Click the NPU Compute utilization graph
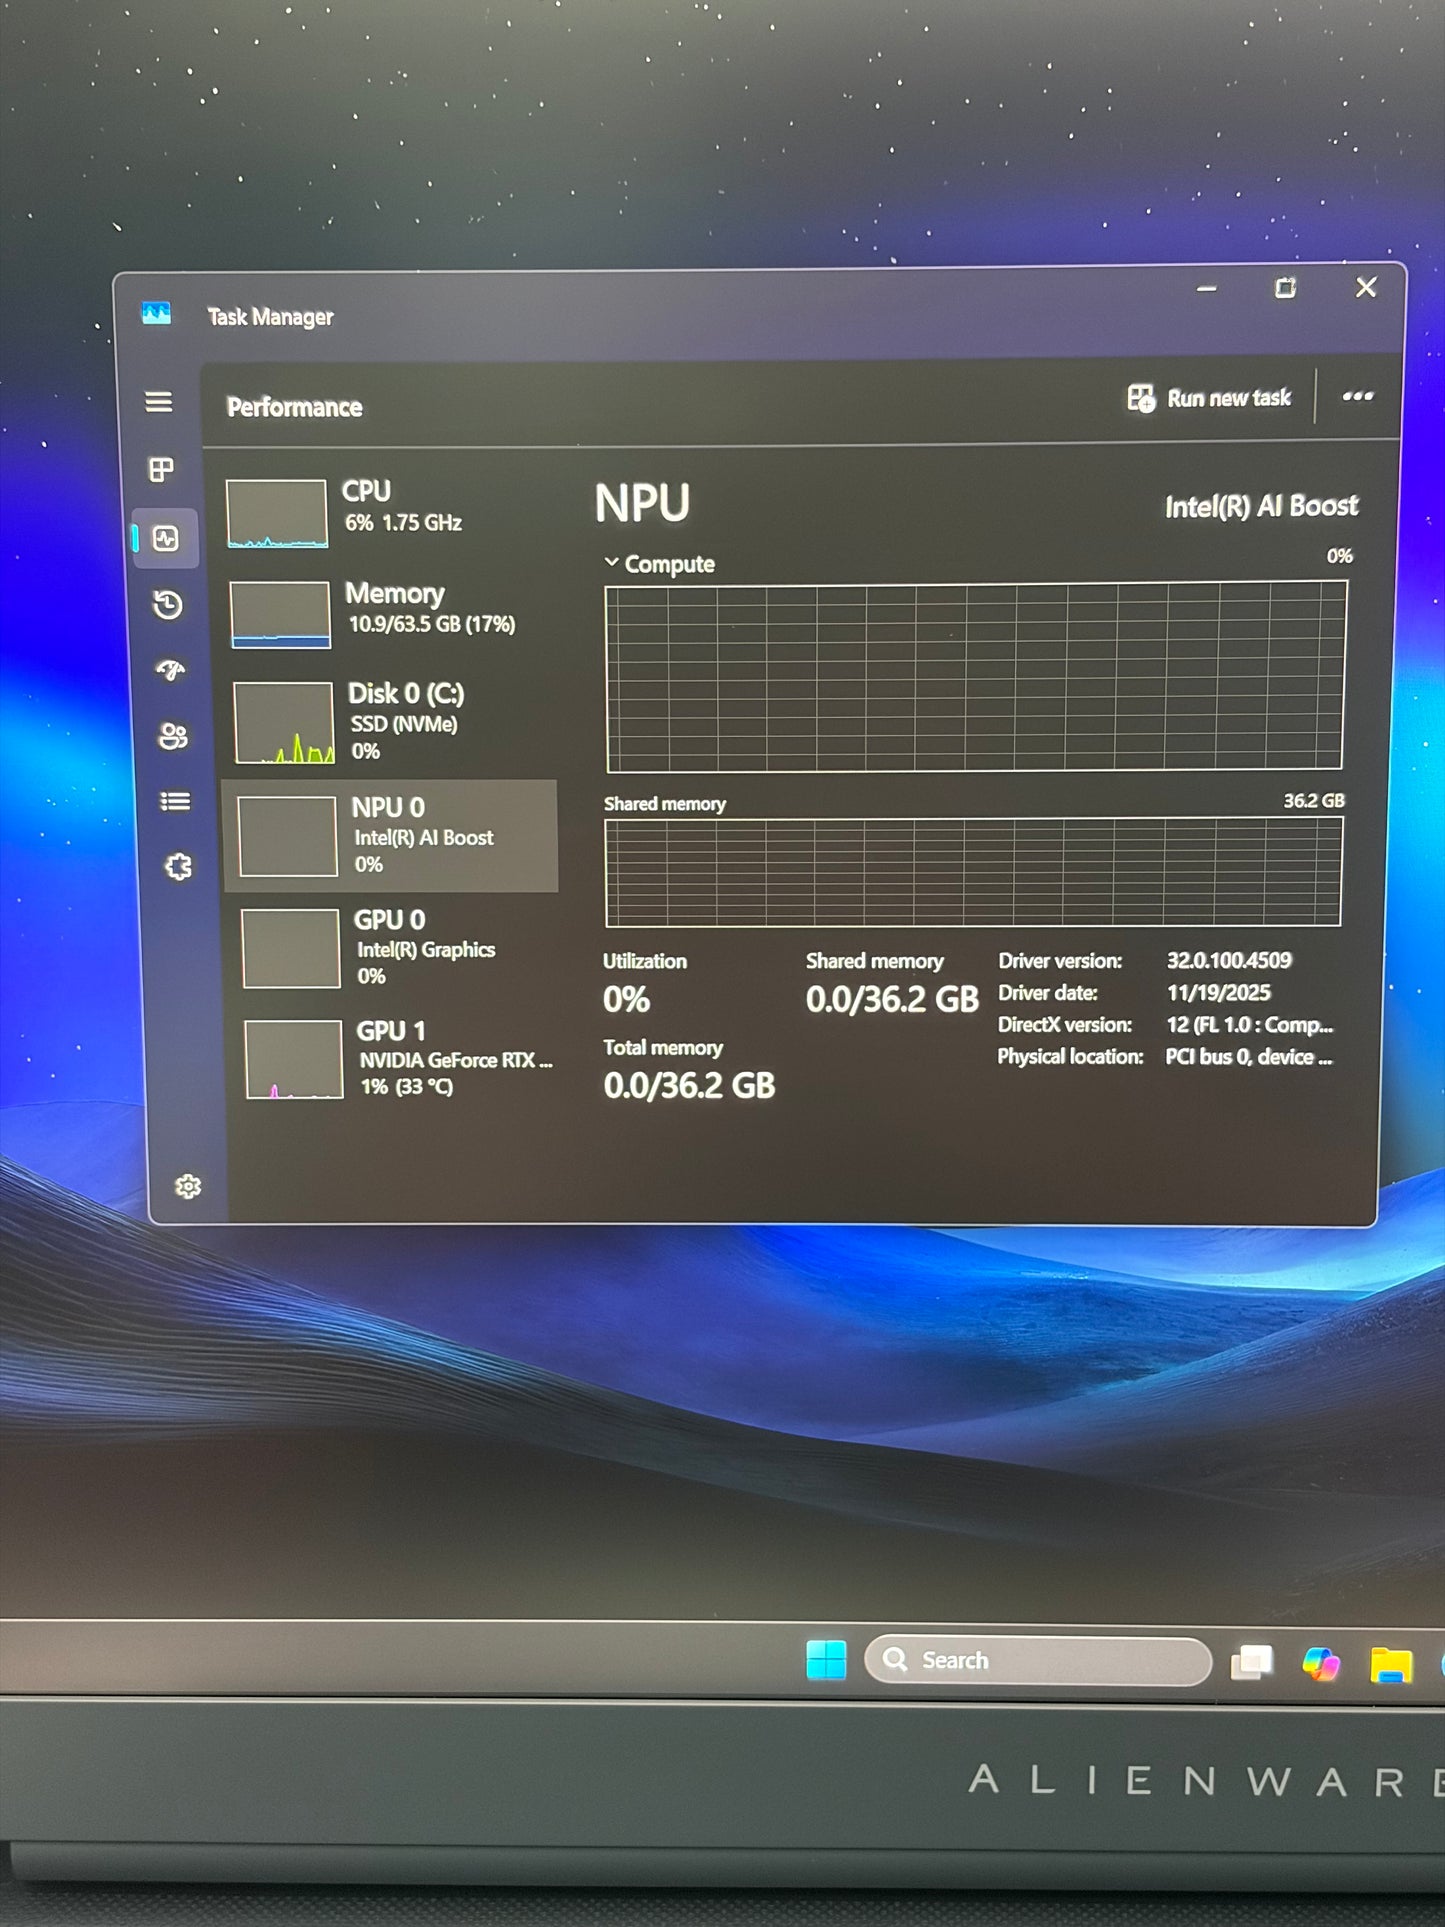Image resolution: width=1445 pixels, height=1927 pixels. (x=975, y=677)
